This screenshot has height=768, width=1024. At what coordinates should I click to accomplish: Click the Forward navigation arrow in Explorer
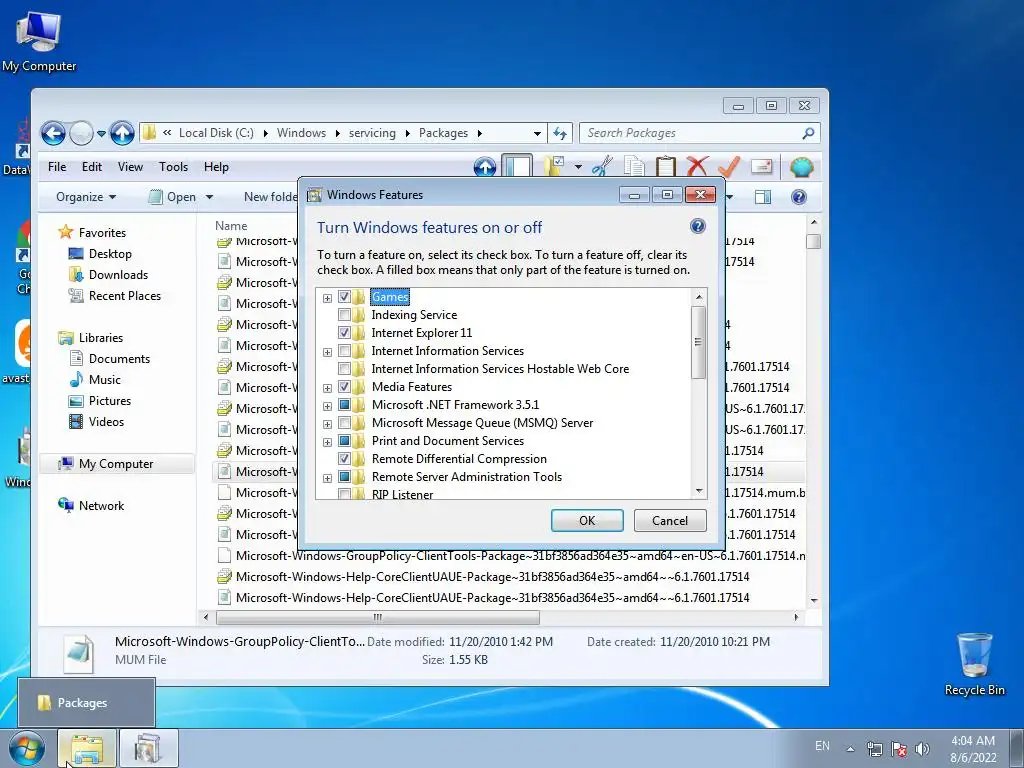point(81,133)
